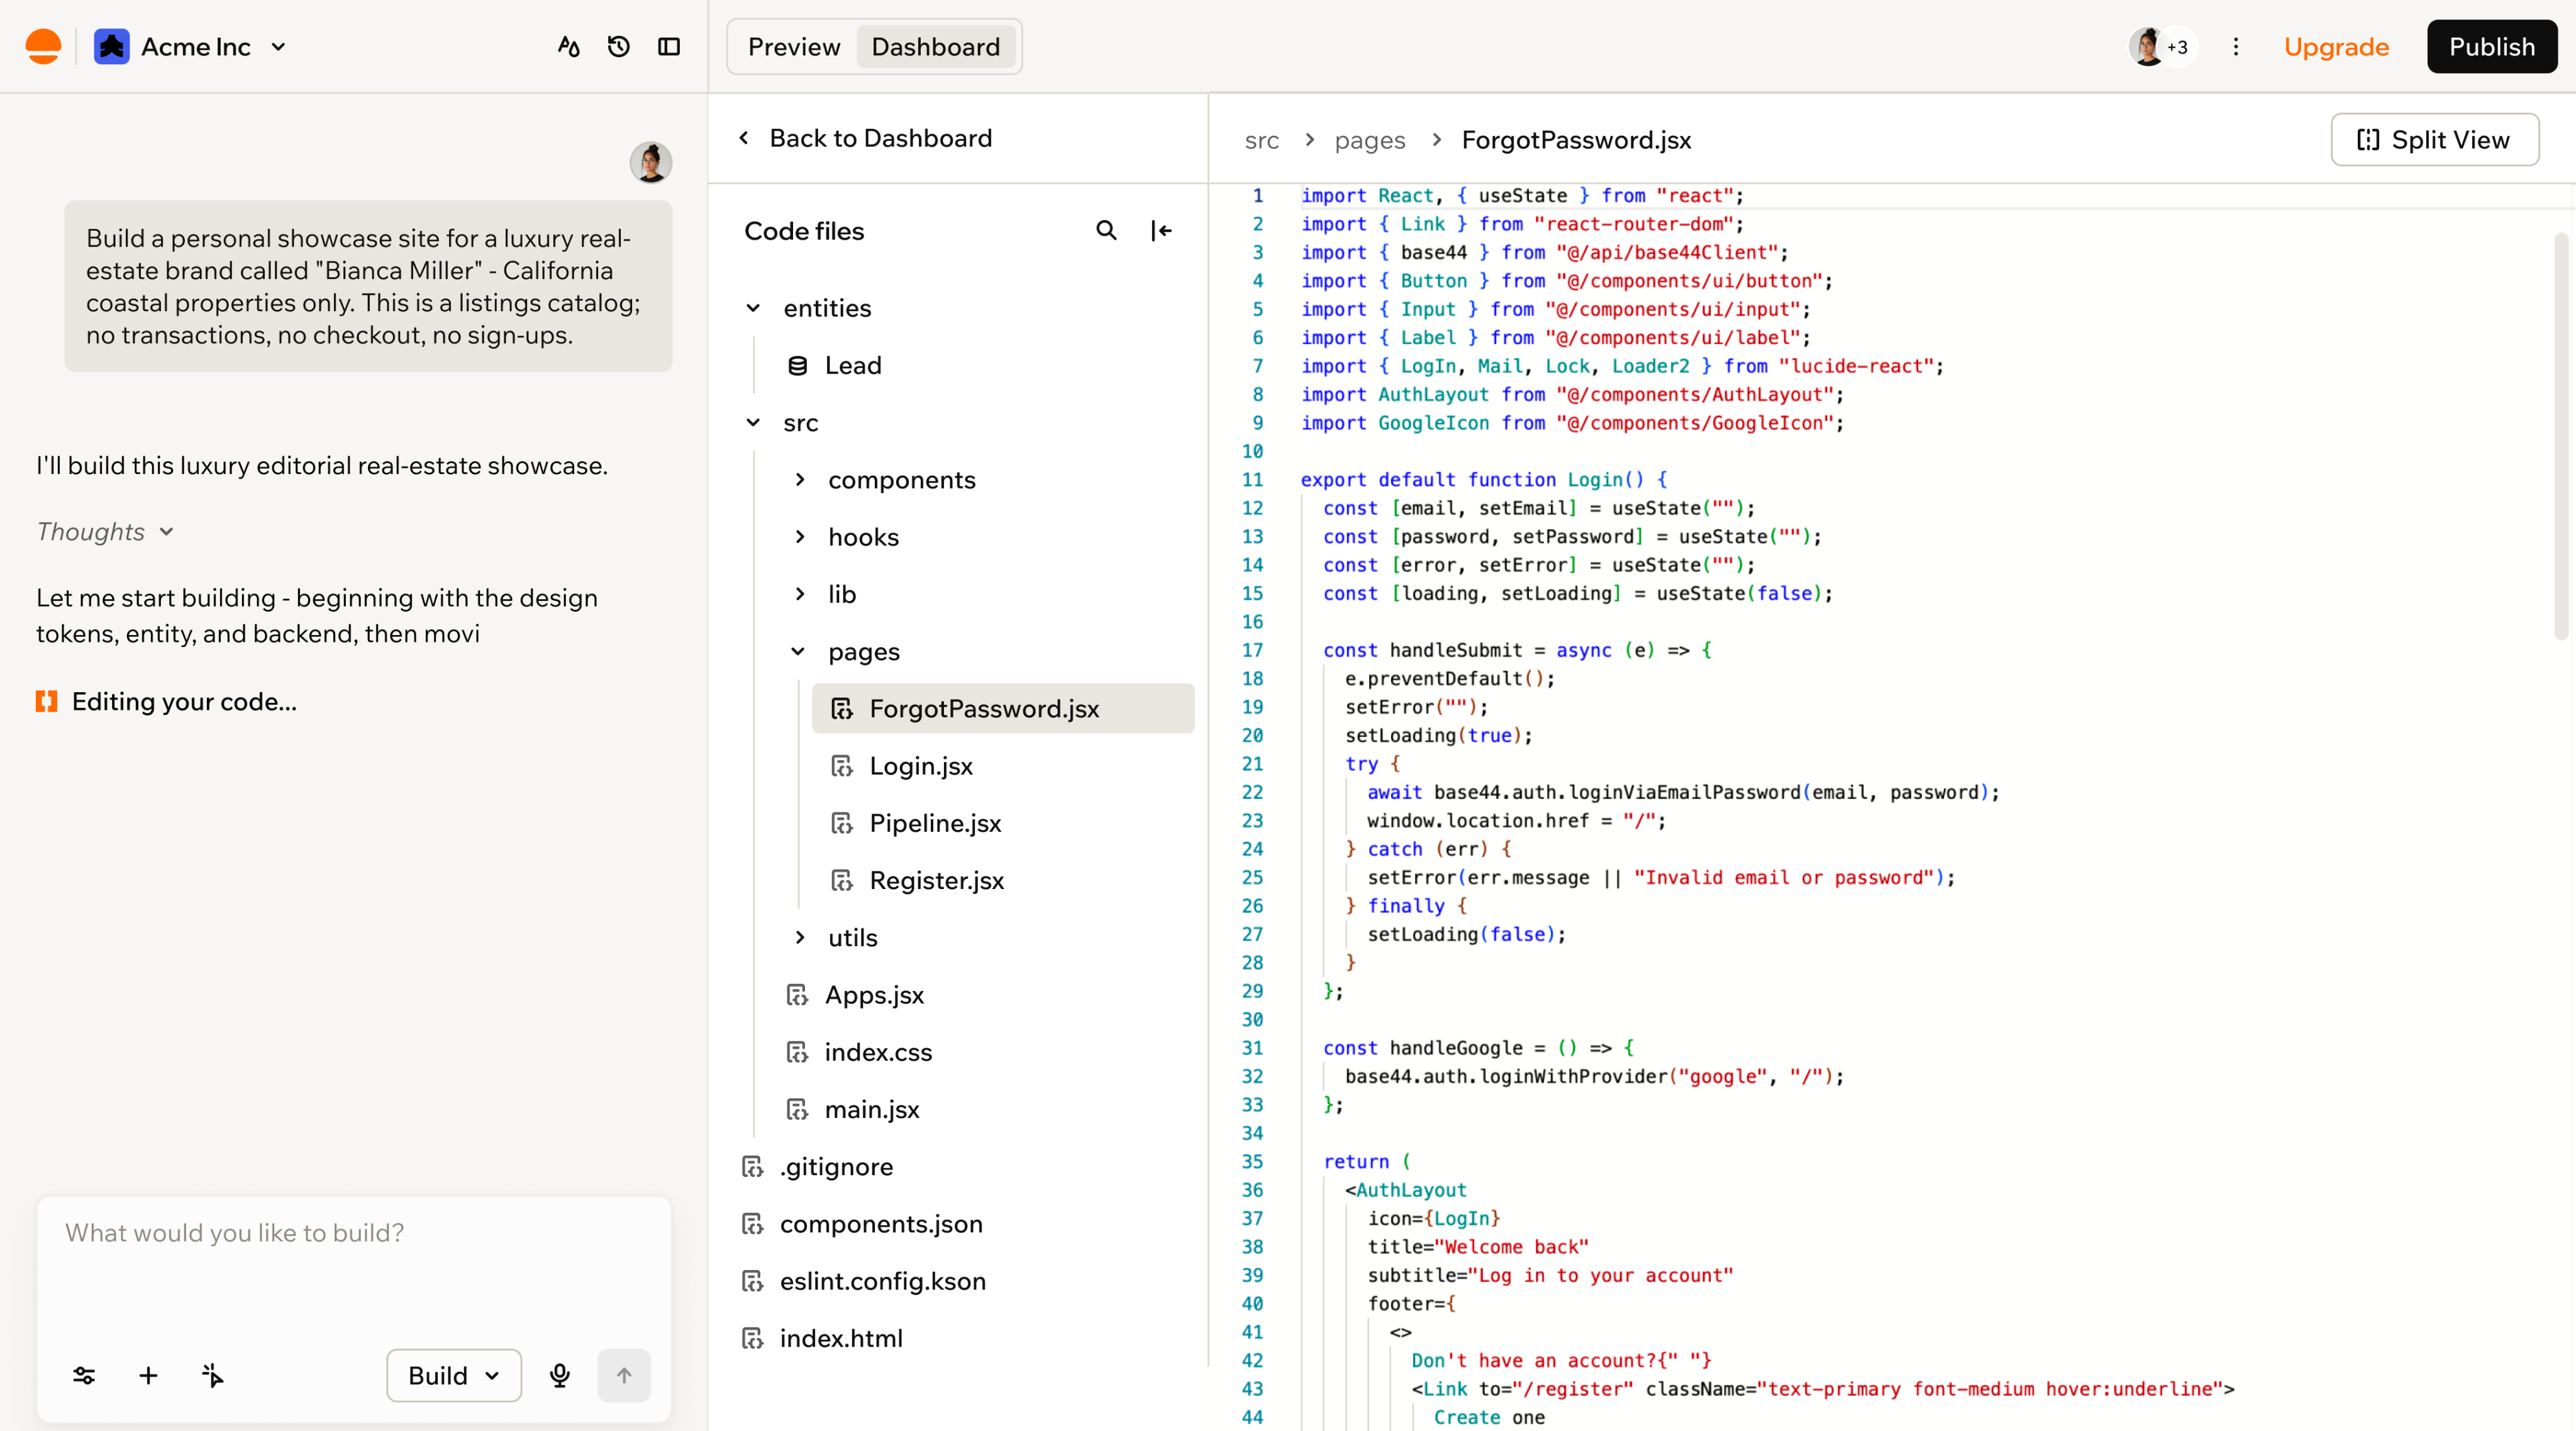The width and height of the screenshot is (2576, 1431).
Task: Send message with the up-arrow button
Action: coord(624,1376)
